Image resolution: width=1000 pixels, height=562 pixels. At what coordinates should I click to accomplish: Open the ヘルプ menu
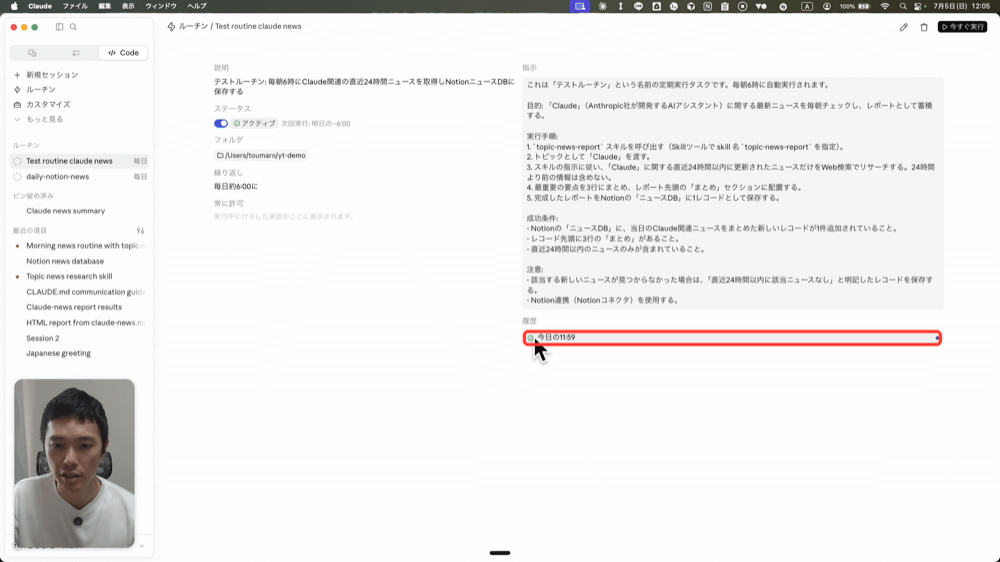(196, 6)
